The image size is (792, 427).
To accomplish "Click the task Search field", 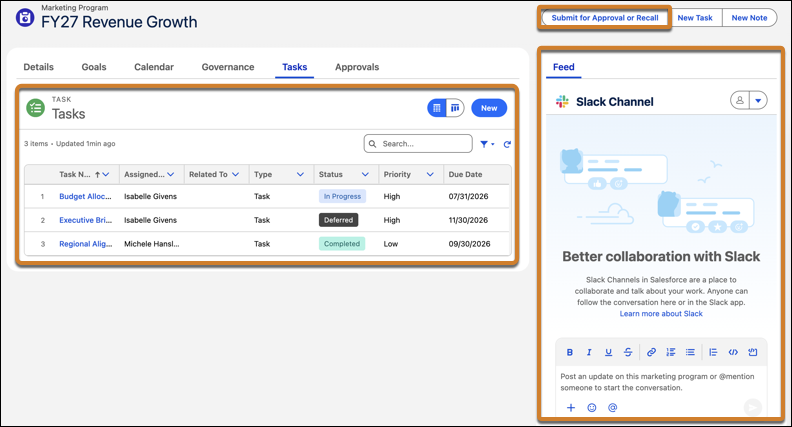I will (418, 144).
